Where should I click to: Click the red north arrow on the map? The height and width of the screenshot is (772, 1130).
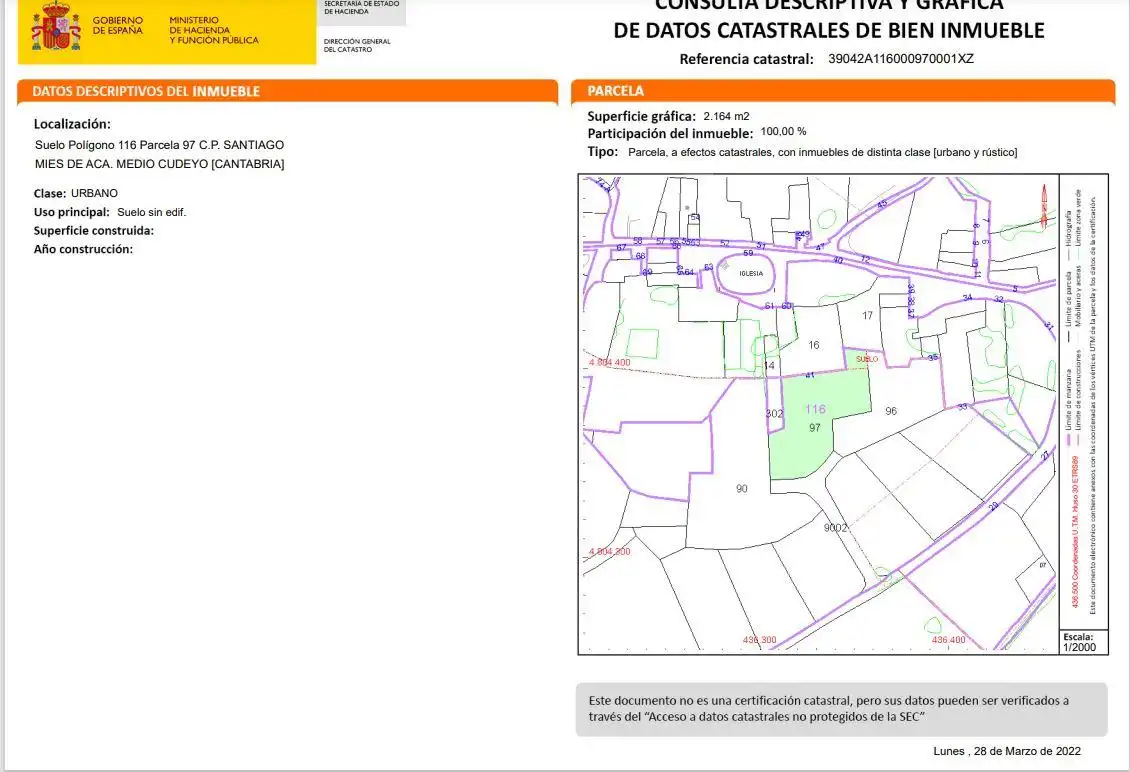click(1044, 205)
